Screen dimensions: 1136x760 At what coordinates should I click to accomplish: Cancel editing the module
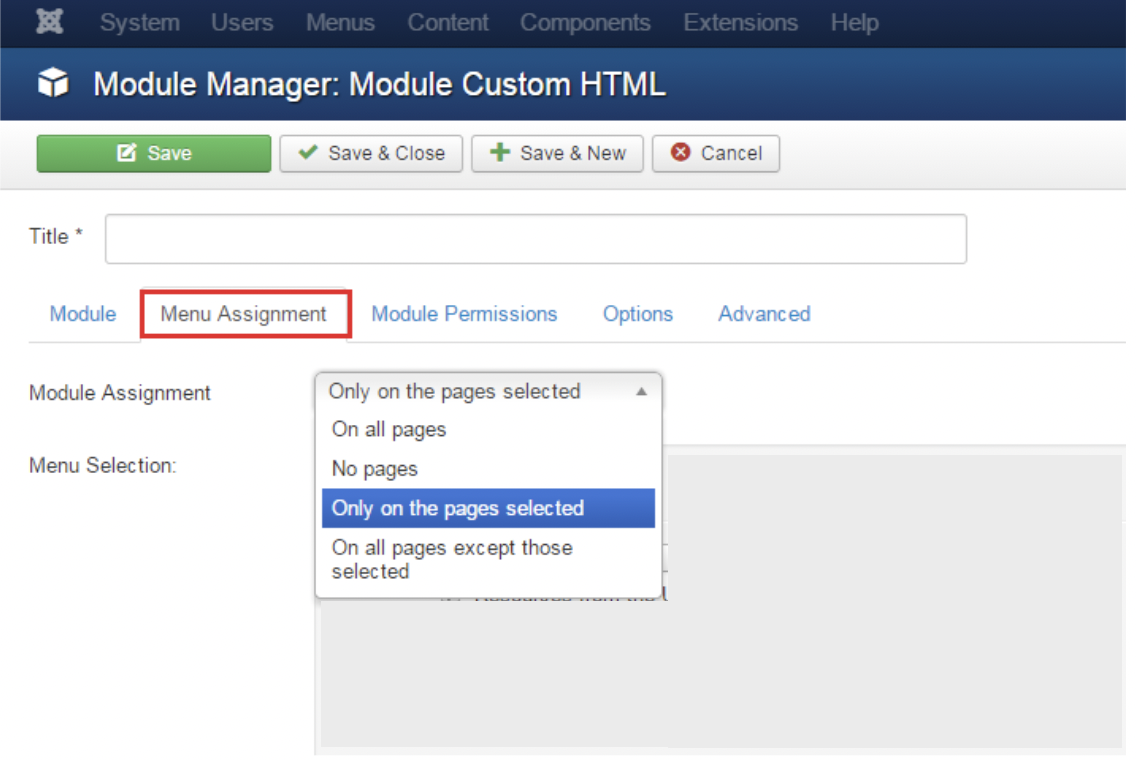(716, 153)
